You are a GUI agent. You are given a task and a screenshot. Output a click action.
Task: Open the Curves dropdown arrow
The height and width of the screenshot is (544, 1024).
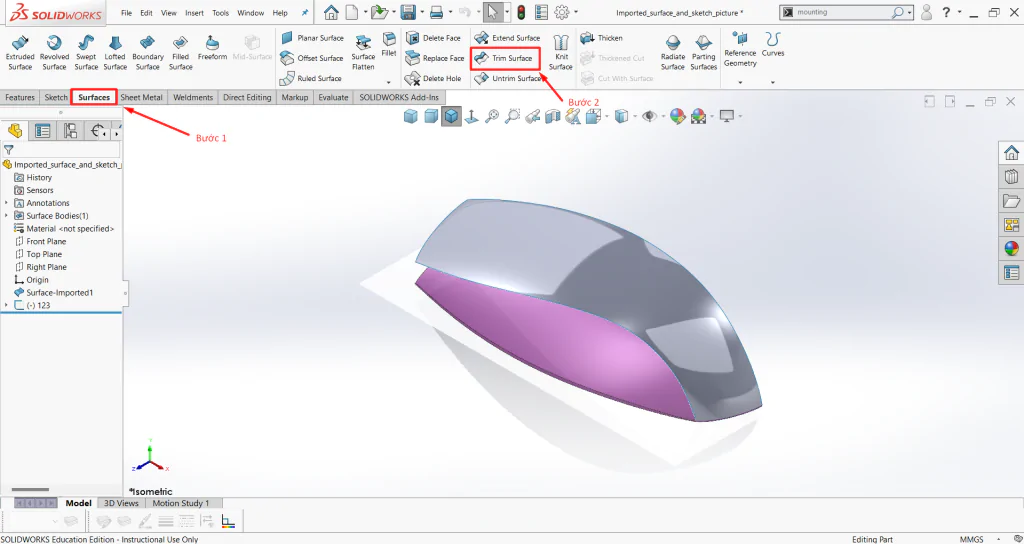click(773, 82)
